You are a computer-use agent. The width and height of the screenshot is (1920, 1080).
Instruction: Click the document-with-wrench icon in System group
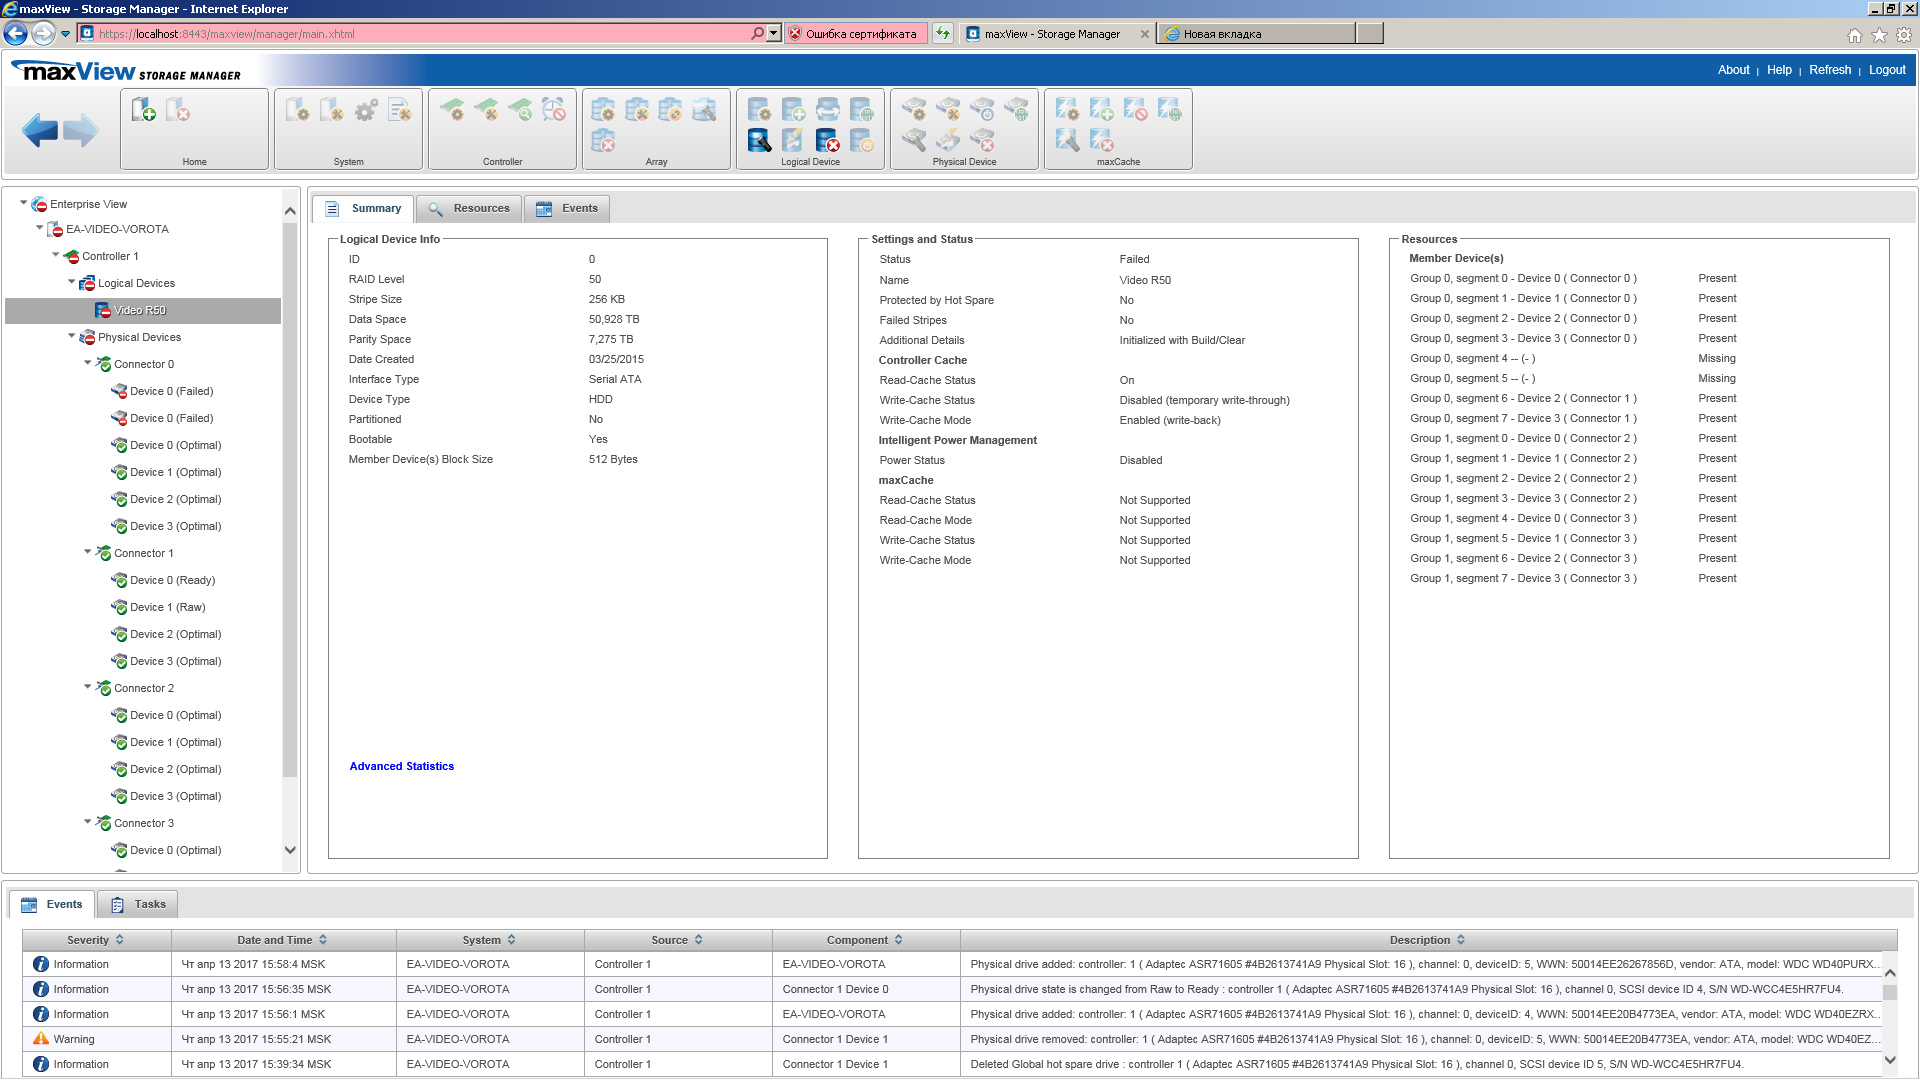[400, 109]
